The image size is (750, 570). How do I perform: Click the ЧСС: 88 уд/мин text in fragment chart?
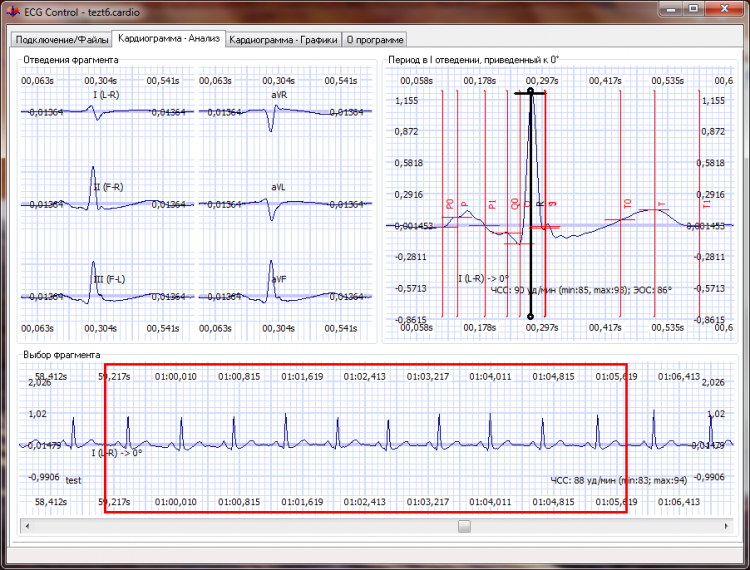click(x=618, y=480)
